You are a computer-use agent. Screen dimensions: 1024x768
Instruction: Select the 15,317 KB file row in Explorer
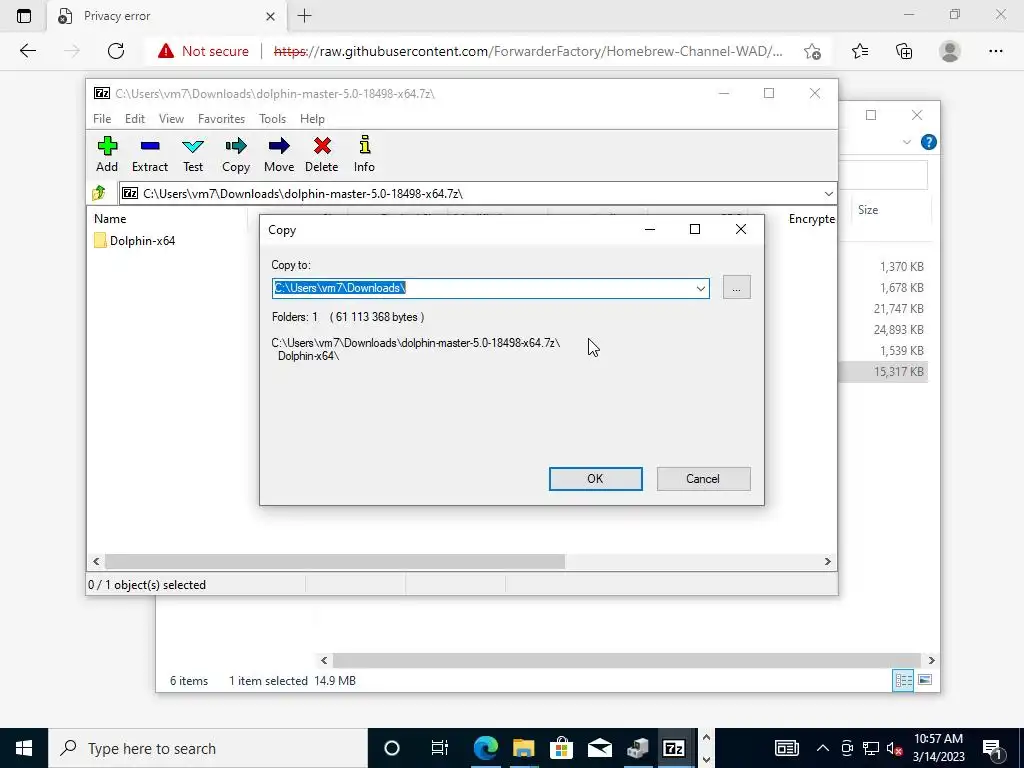point(883,372)
